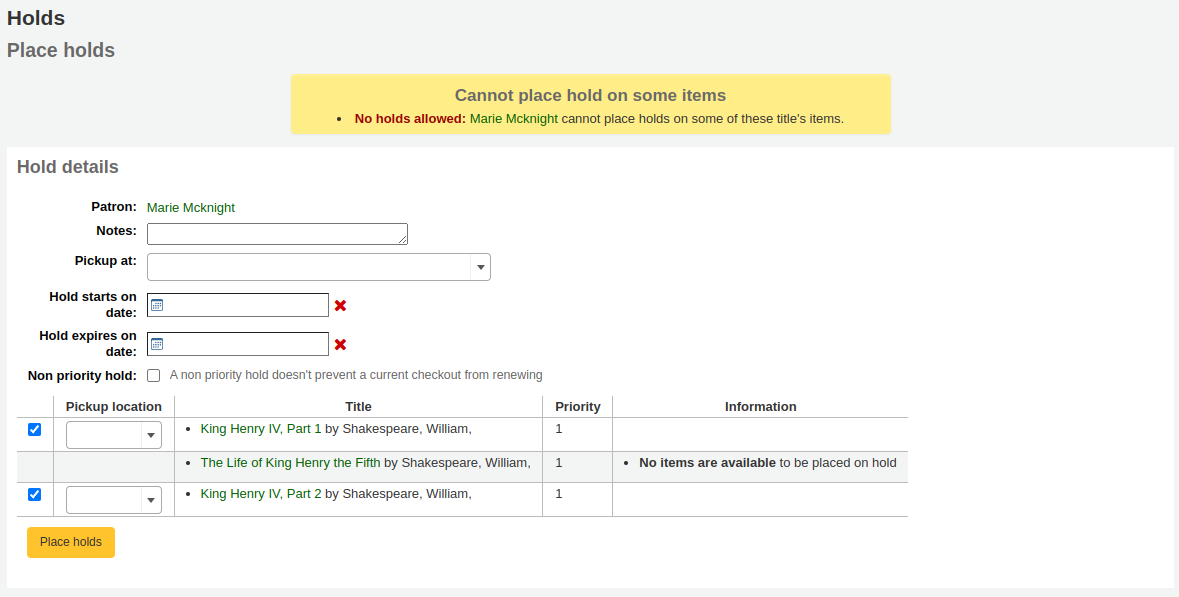1179x597 pixels.
Task: Open the Pickup at dropdown
Action: pos(319,267)
